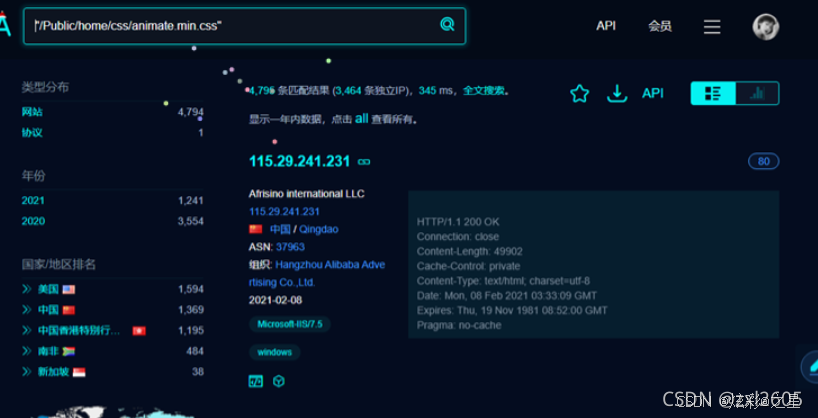Click the China flag icon in result
818x418 pixels.
[256, 229]
